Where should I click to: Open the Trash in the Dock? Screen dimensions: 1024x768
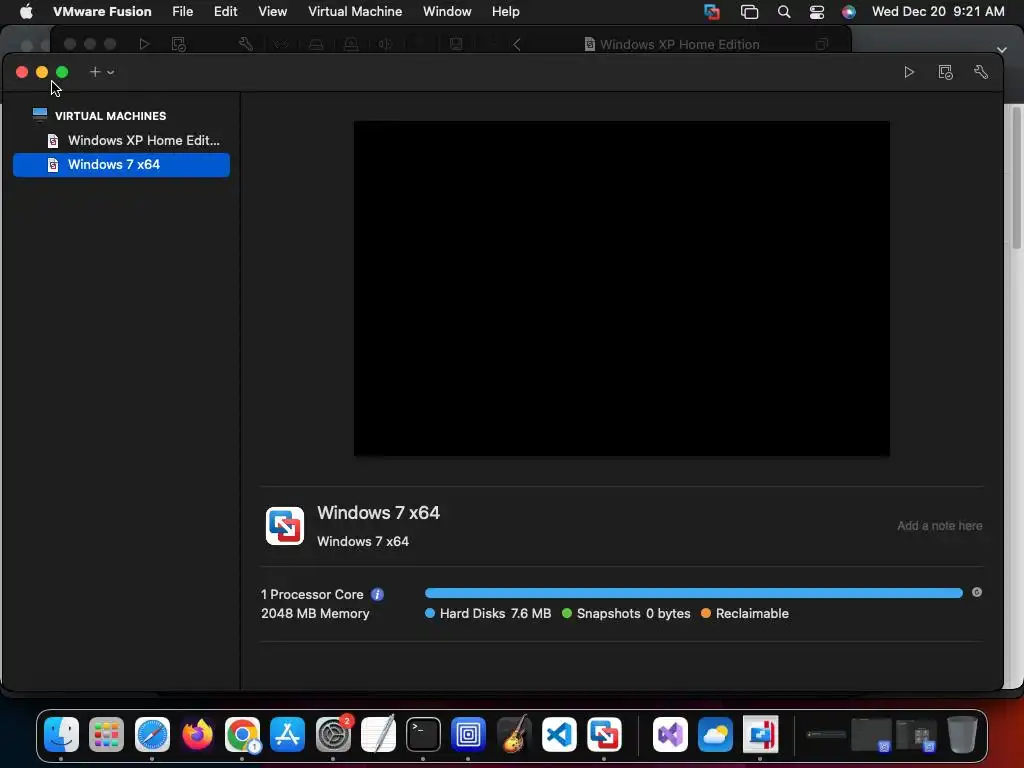click(x=962, y=734)
